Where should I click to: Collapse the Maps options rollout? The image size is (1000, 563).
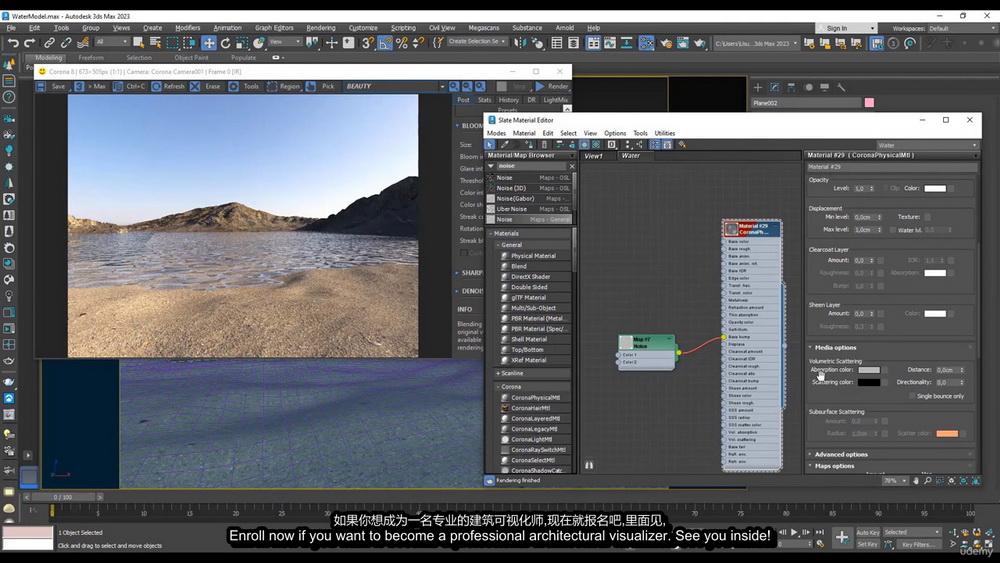pyautogui.click(x=834, y=466)
